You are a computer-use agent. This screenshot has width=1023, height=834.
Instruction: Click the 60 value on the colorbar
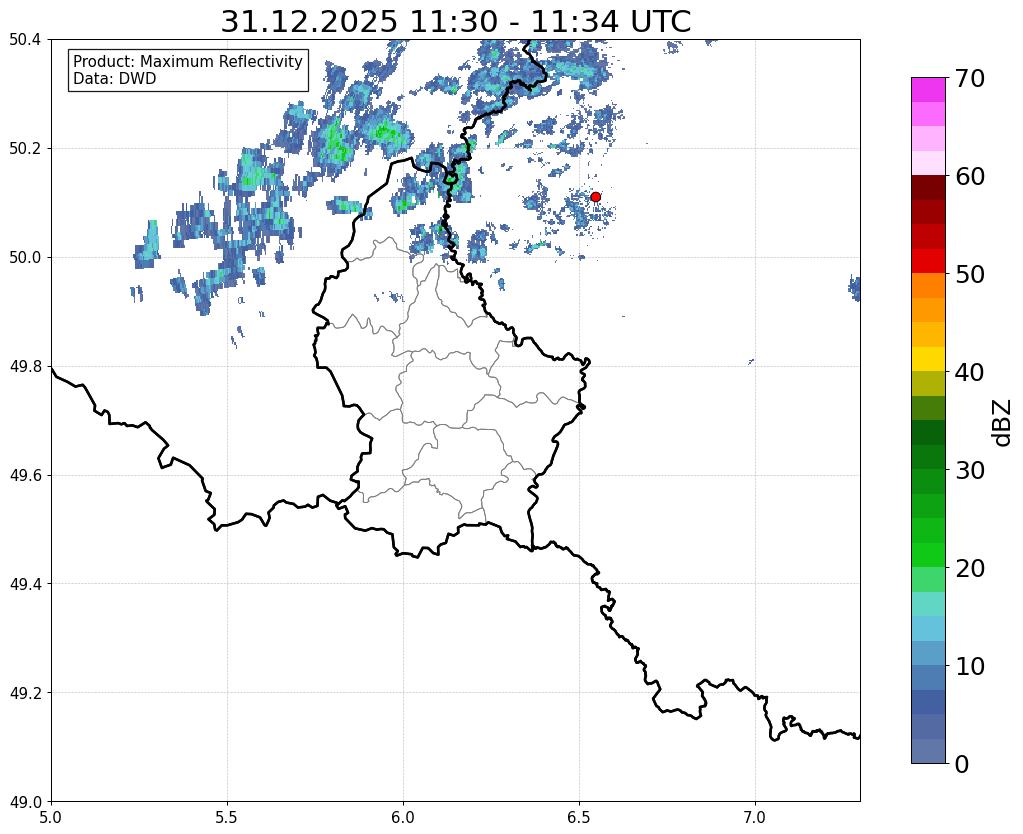click(x=969, y=176)
